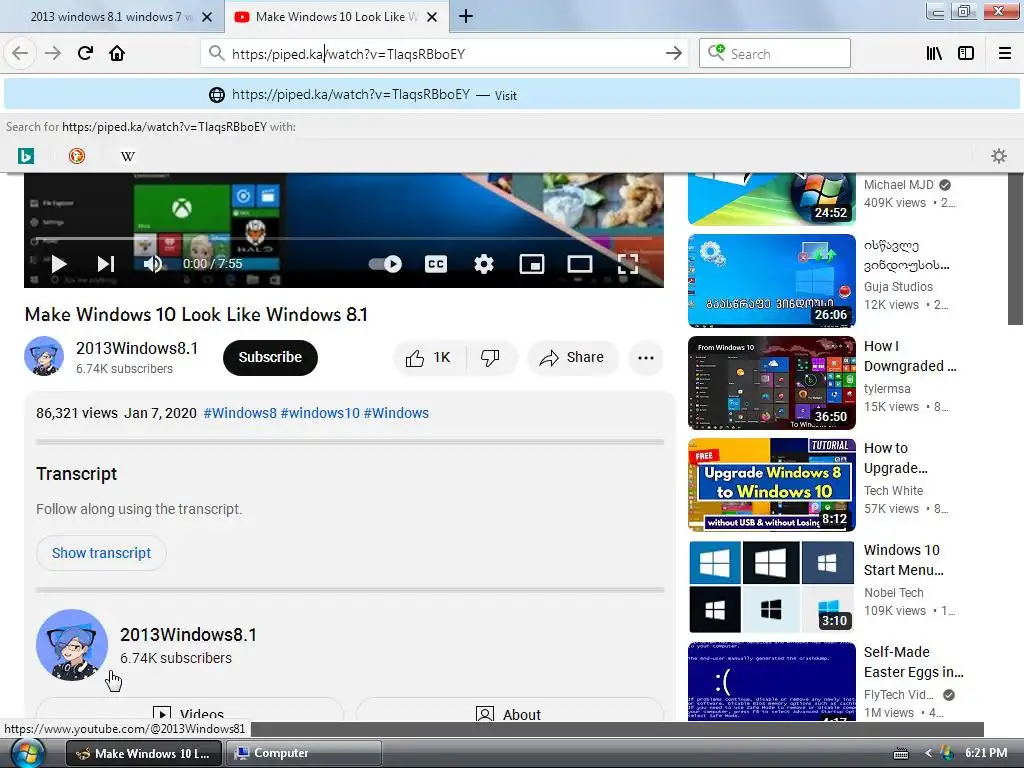Screen dimensions: 1024x768
Task: Switch to Computer taskbar window
Action: point(304,753)
